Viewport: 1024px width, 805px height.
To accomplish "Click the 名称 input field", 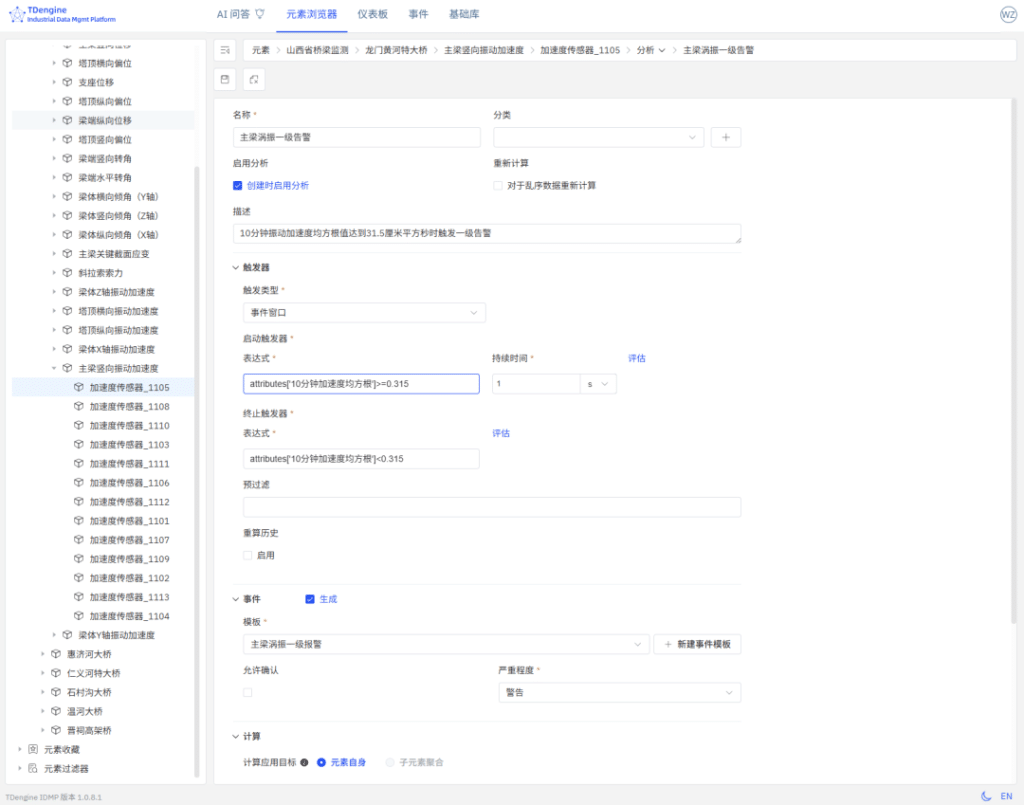I will (357, 137).
